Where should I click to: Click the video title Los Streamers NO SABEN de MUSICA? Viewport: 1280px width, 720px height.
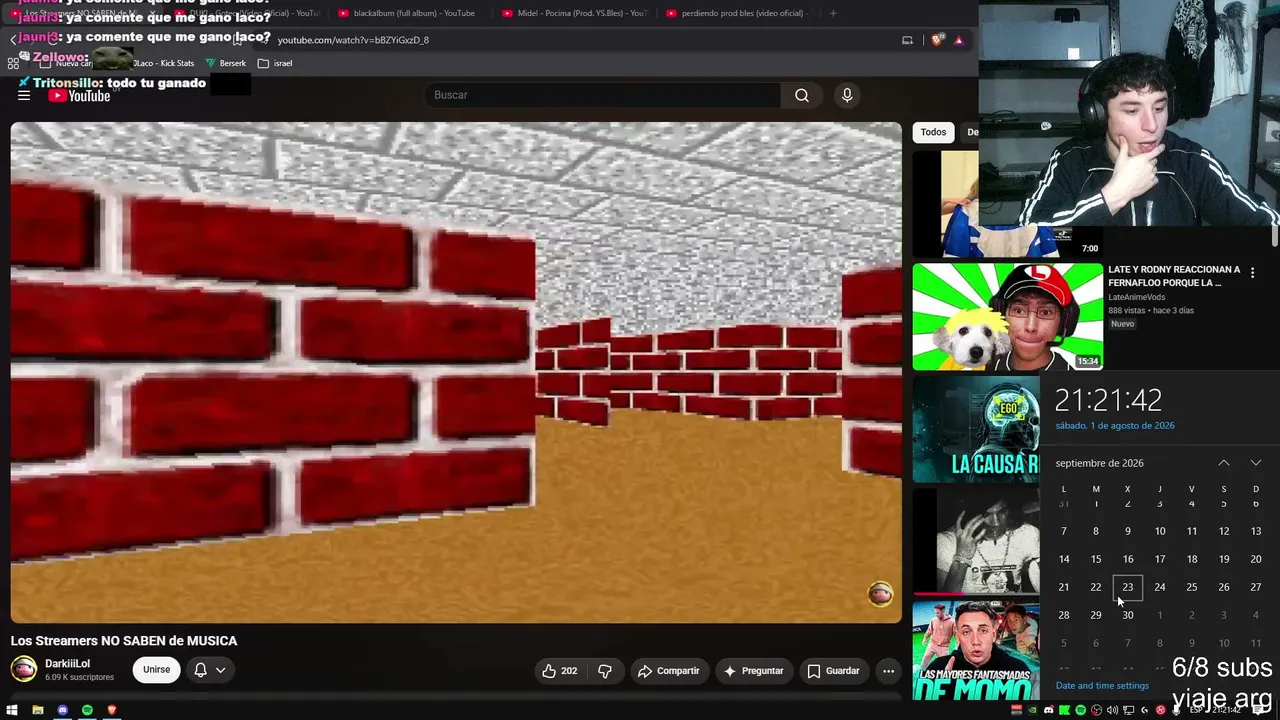(124, 641)
